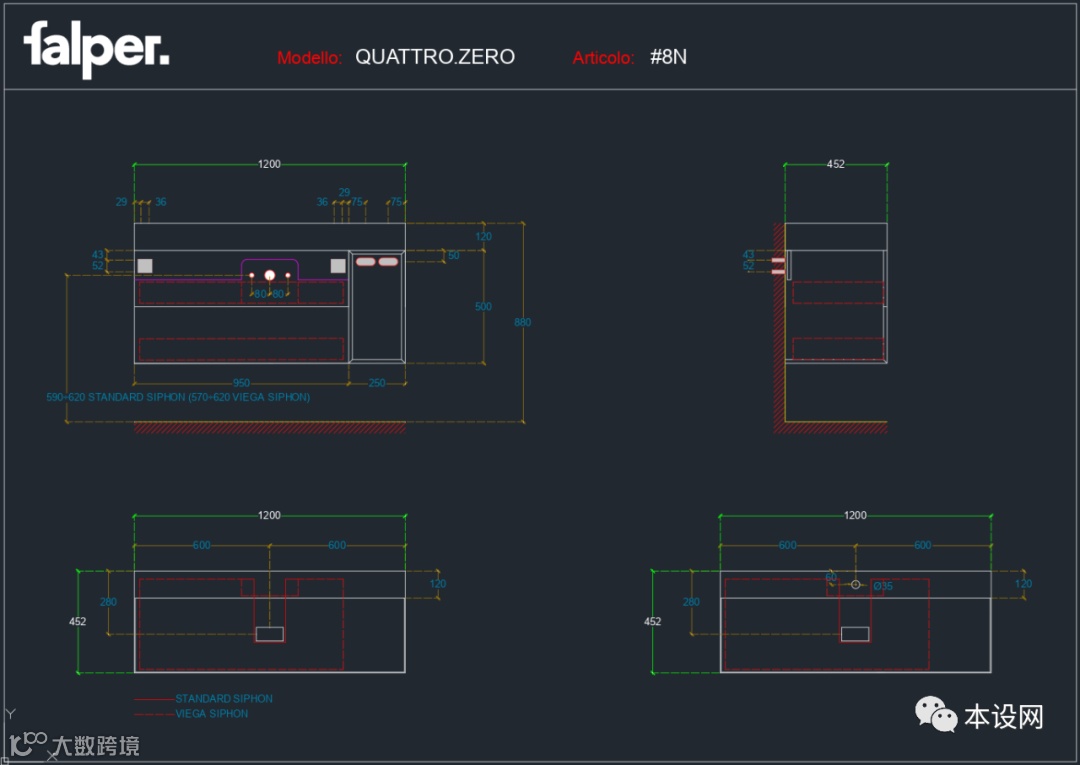Select the '500' vertical dimension text
Screen dimensions: 1080x765
point(483,306)
